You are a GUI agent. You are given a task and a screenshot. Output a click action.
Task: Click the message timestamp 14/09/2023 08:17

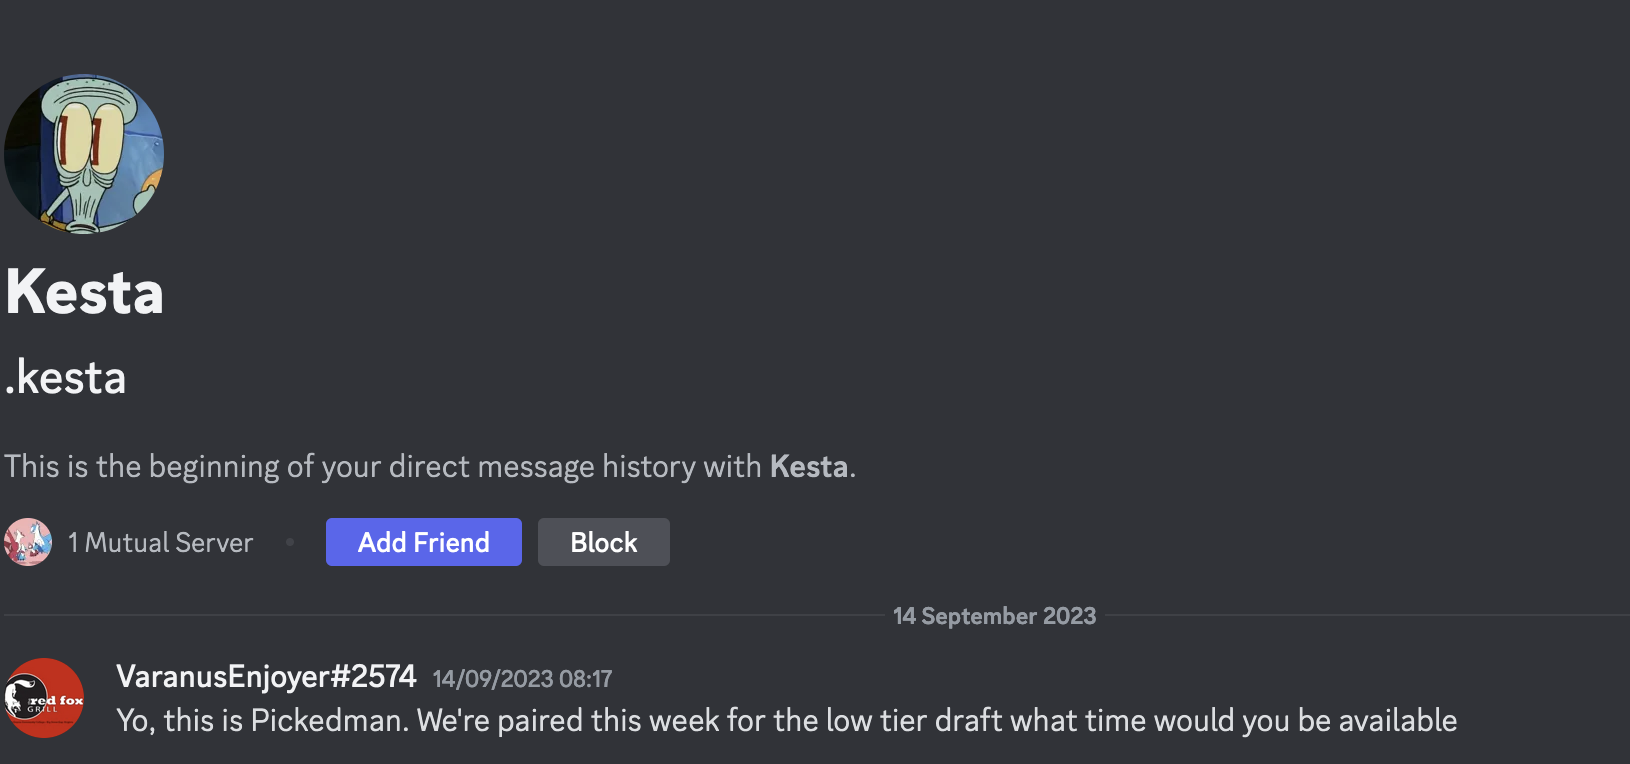(x=522, y=679)
